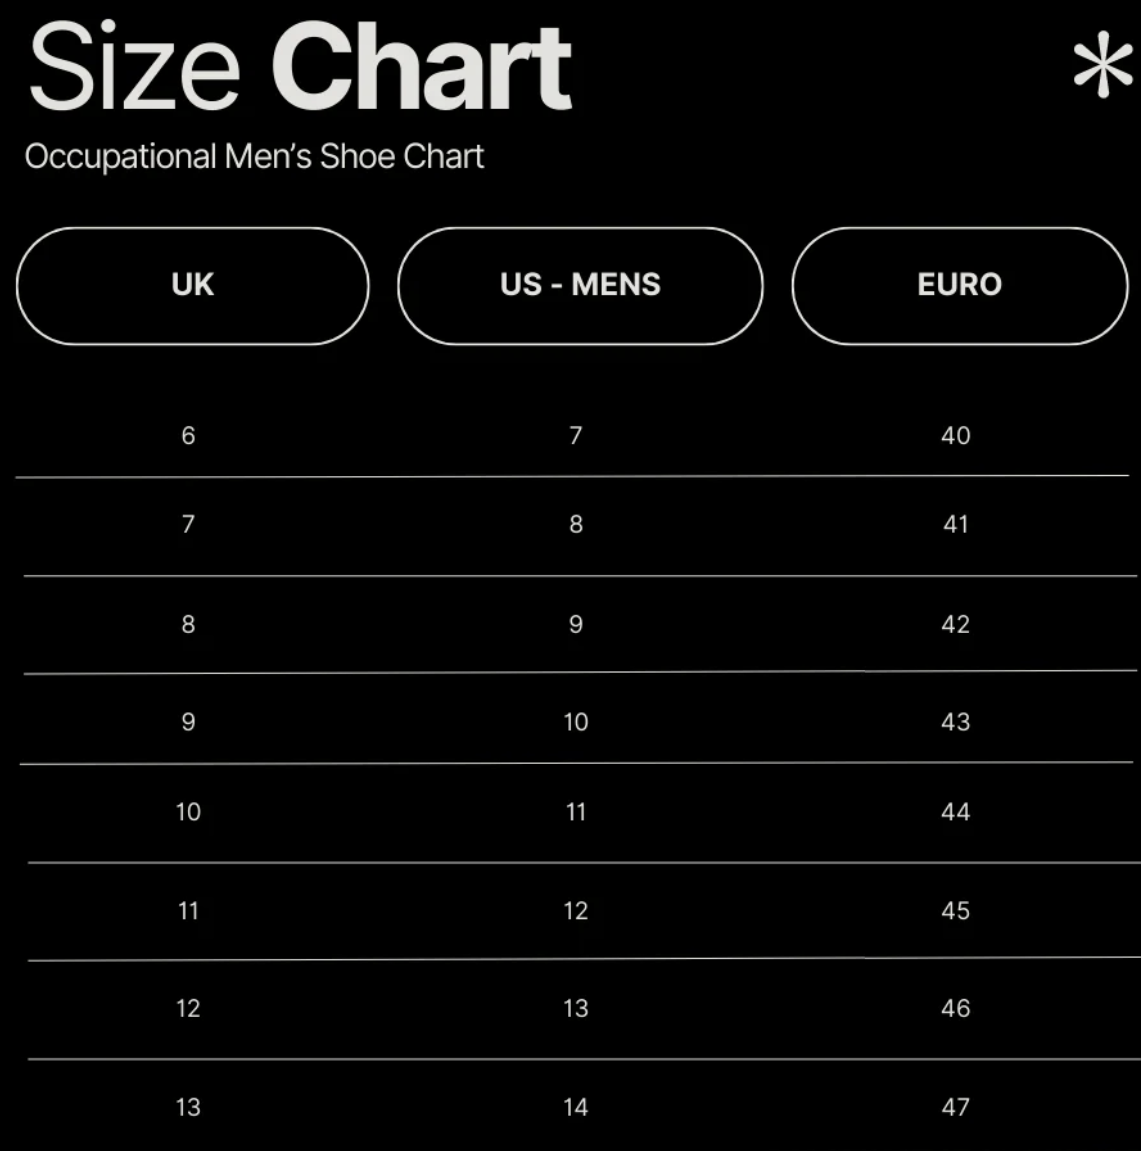
Task: Select Euro size 41 value
Action: 955,524
